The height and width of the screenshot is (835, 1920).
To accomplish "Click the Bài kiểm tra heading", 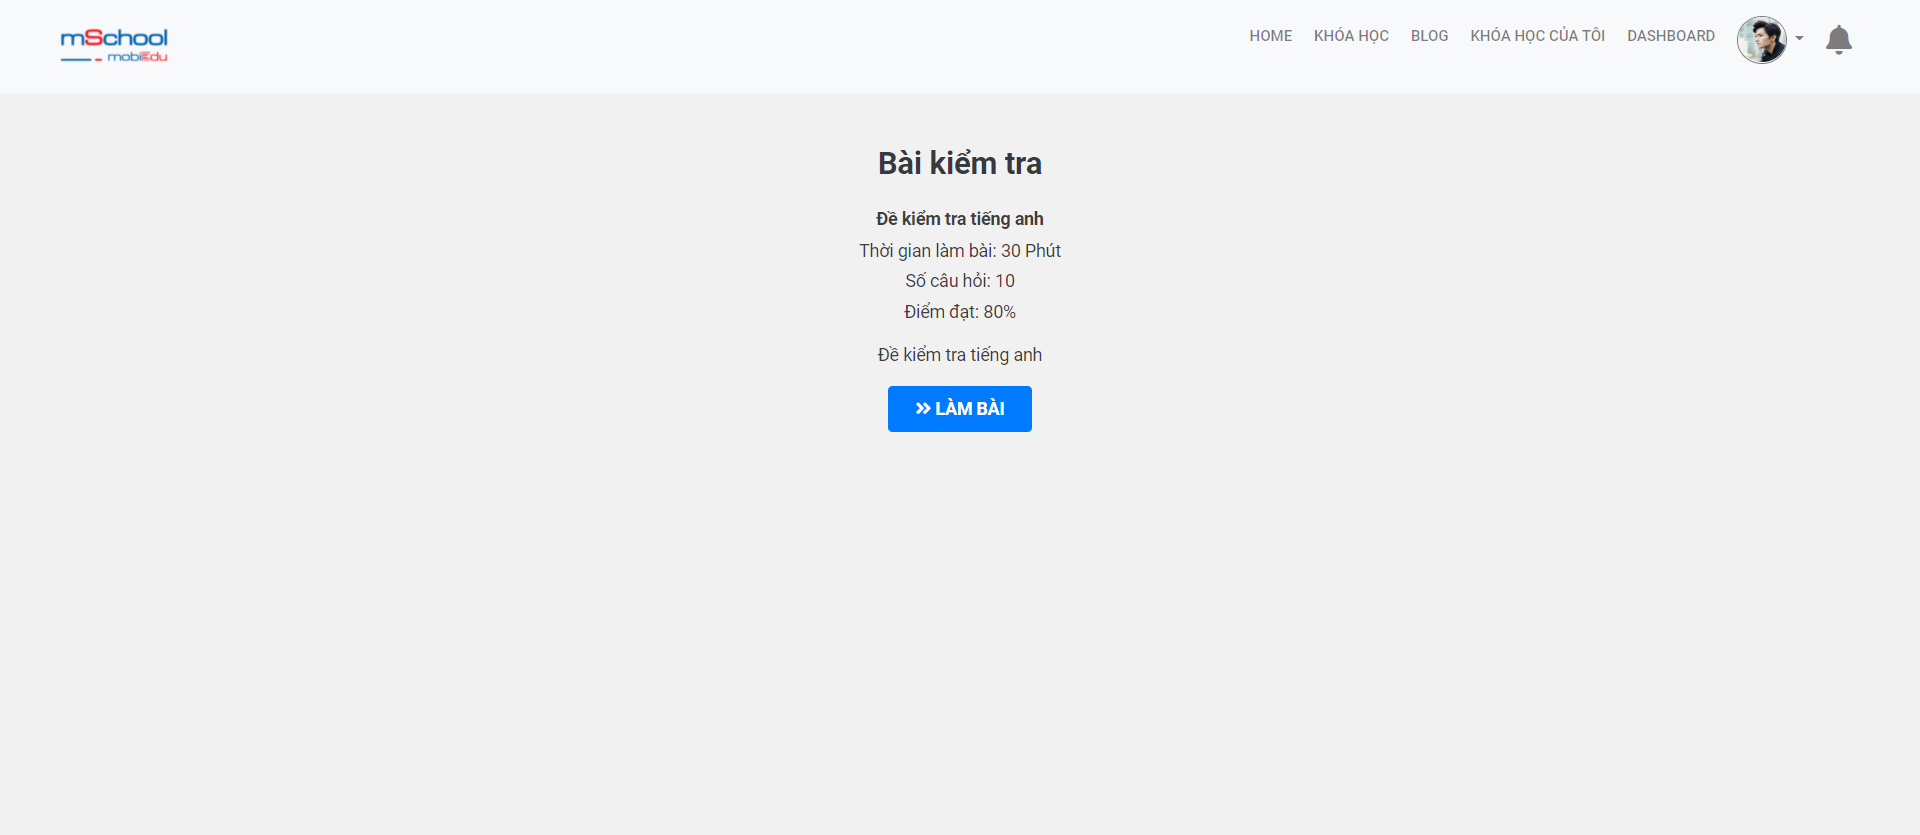I will click(960, 163).
